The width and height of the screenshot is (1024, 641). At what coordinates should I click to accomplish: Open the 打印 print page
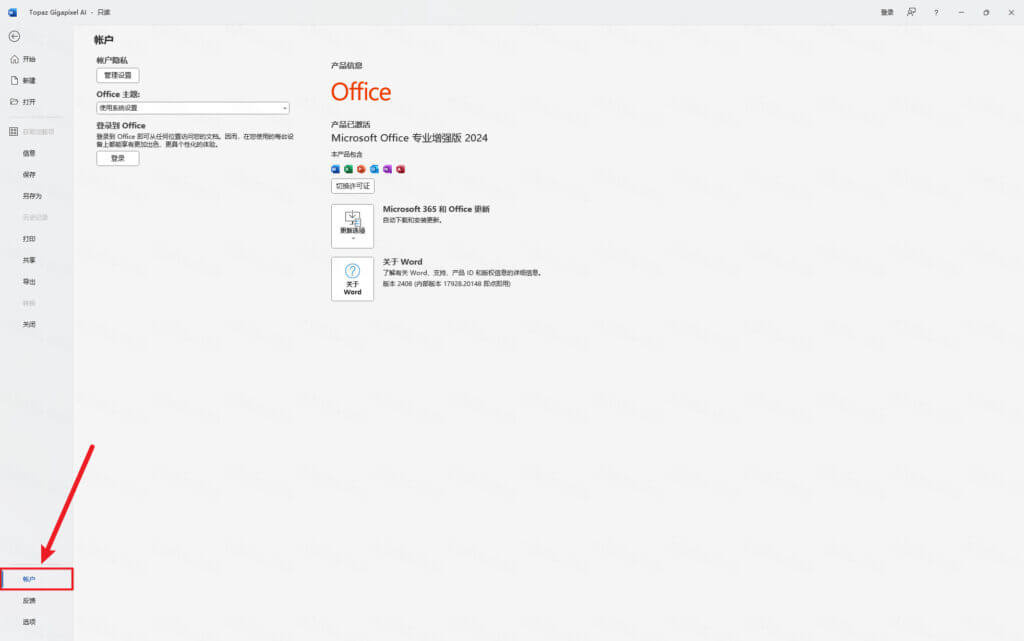pos(29,239)
